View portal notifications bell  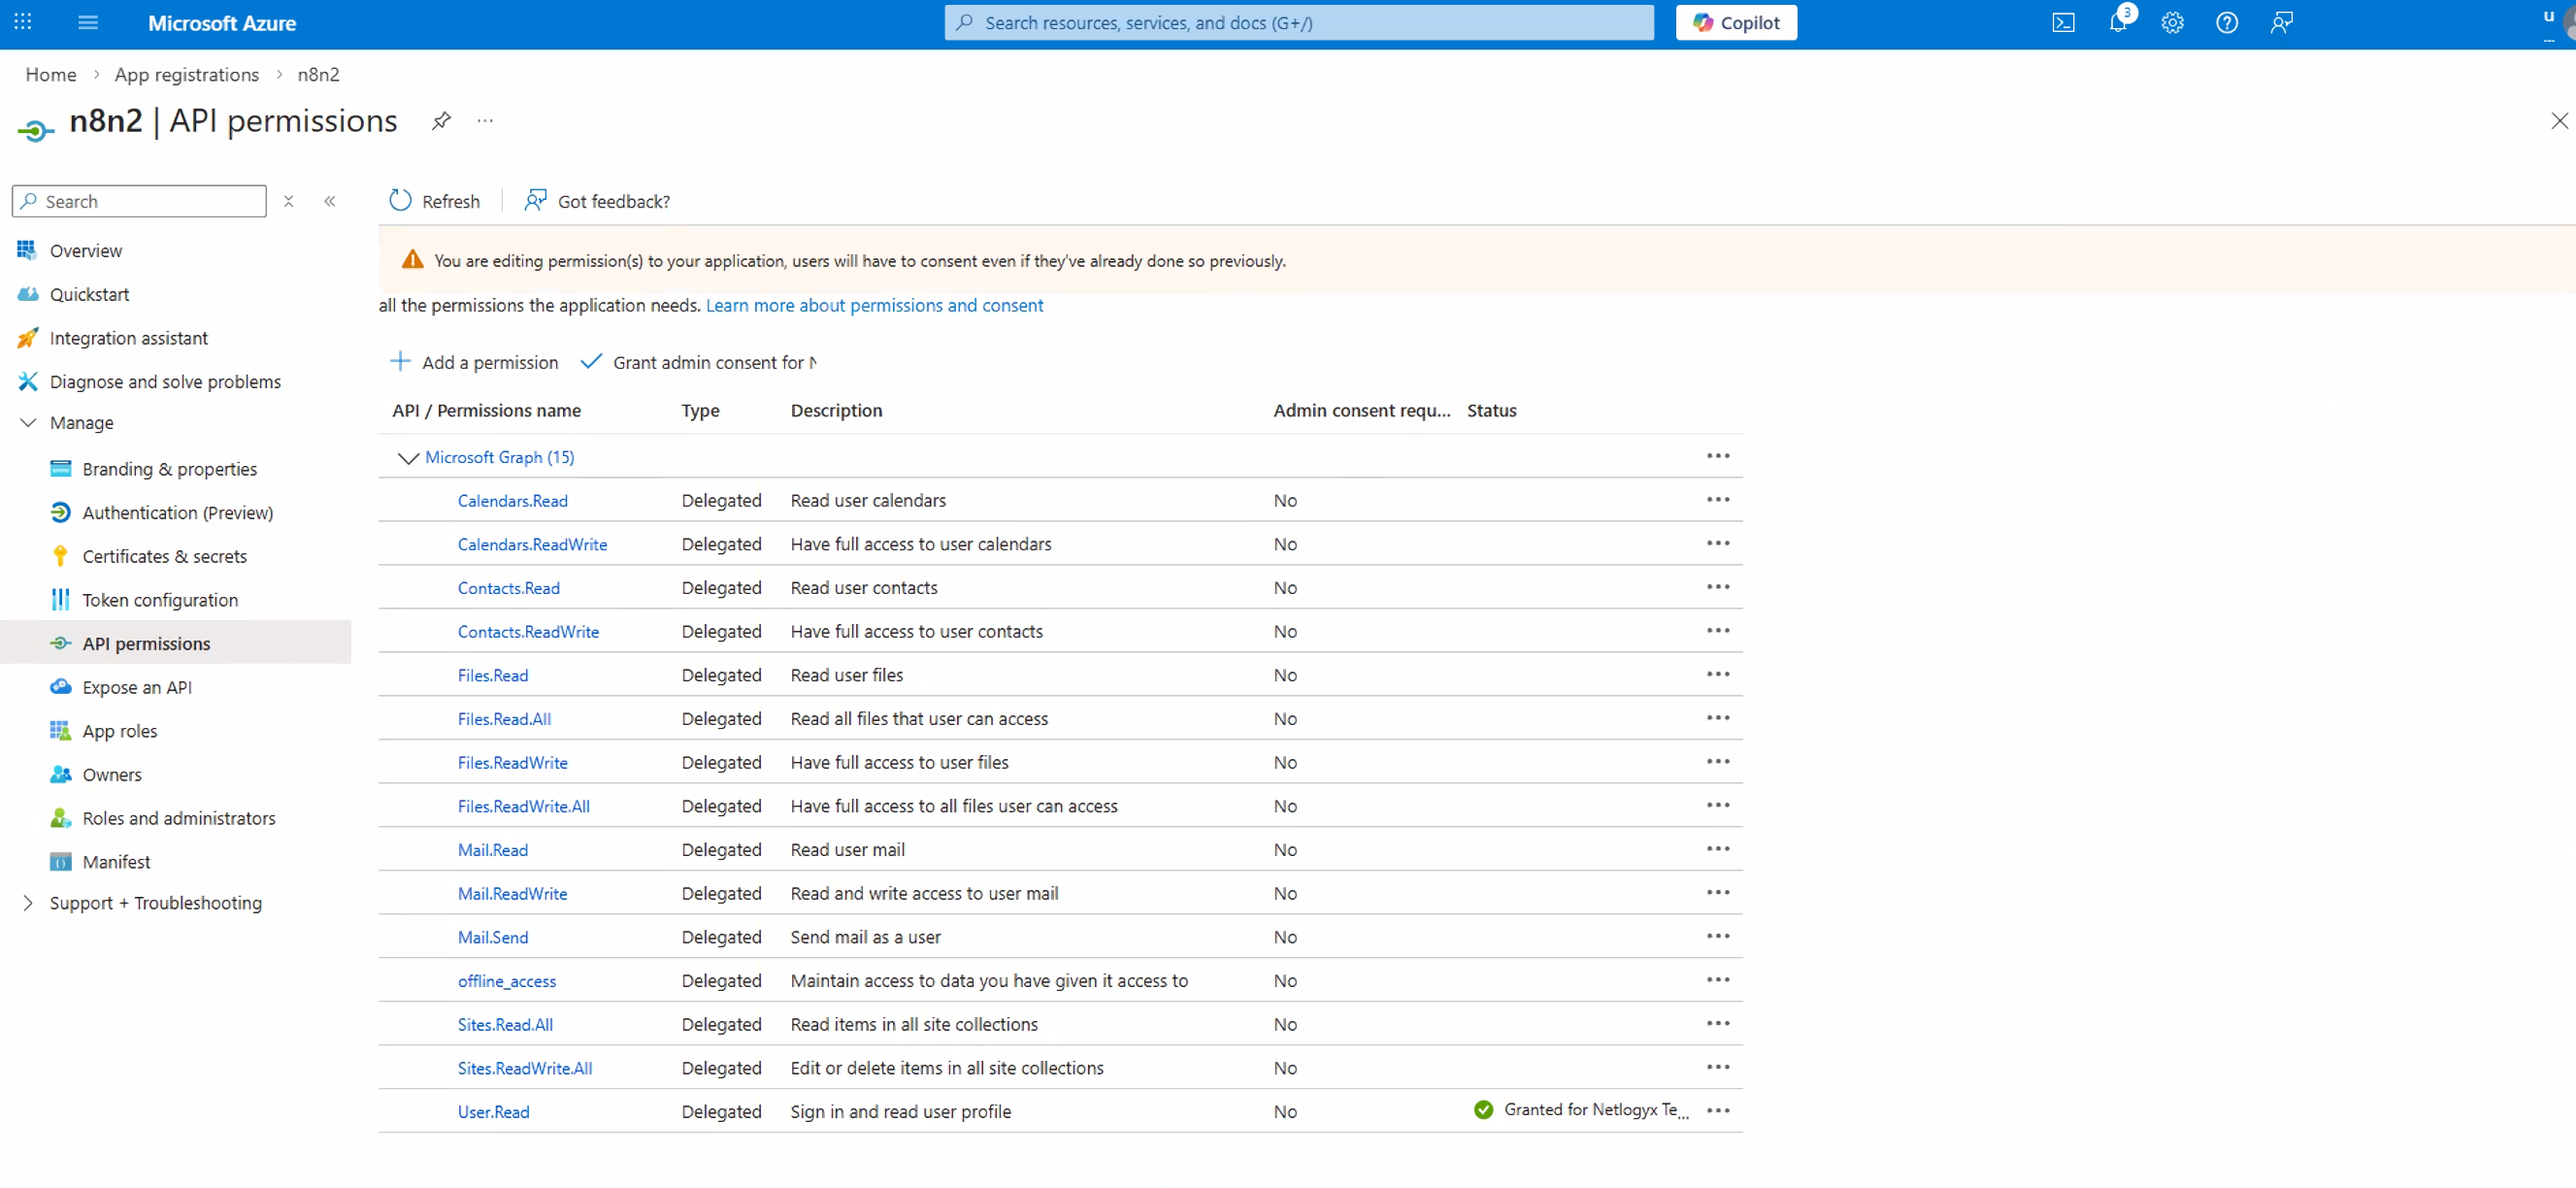coord(2118,22)
